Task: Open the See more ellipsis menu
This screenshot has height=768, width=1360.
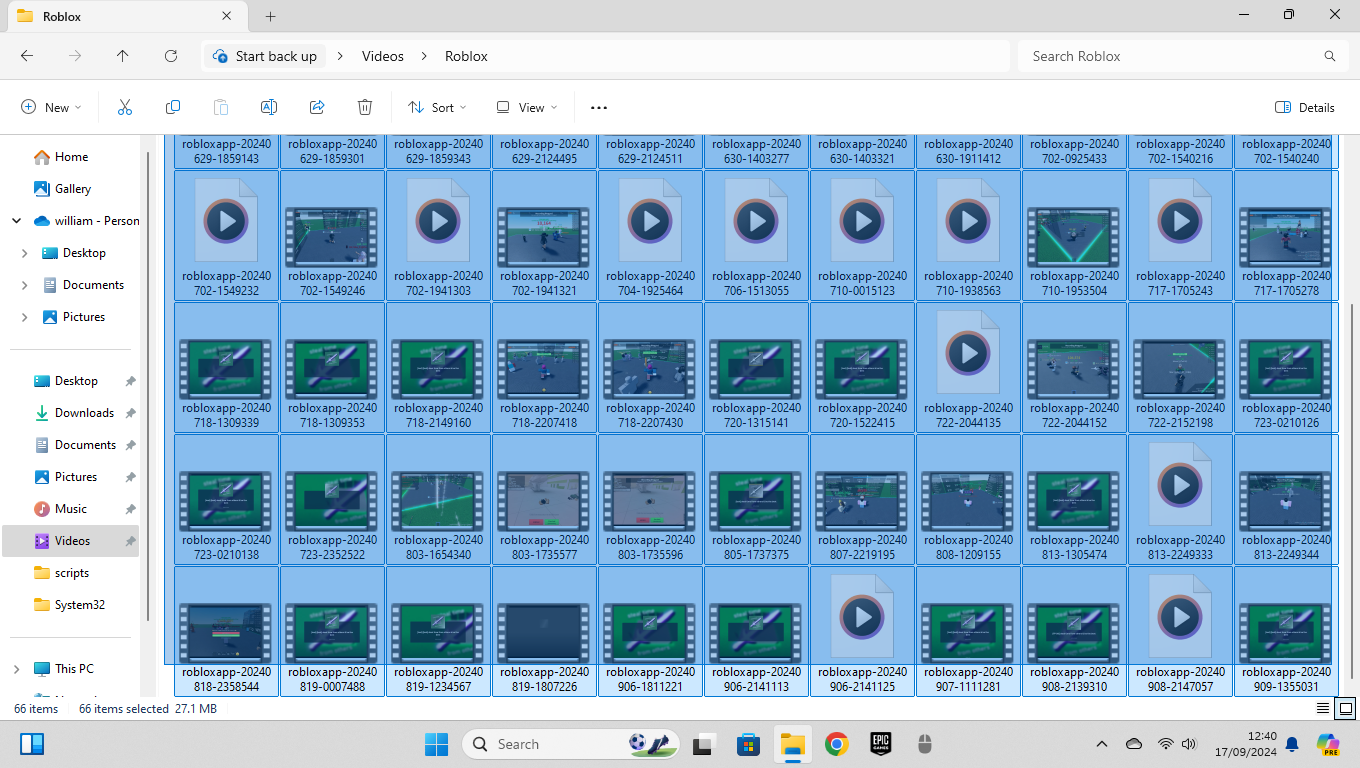Action: (599, 107)
